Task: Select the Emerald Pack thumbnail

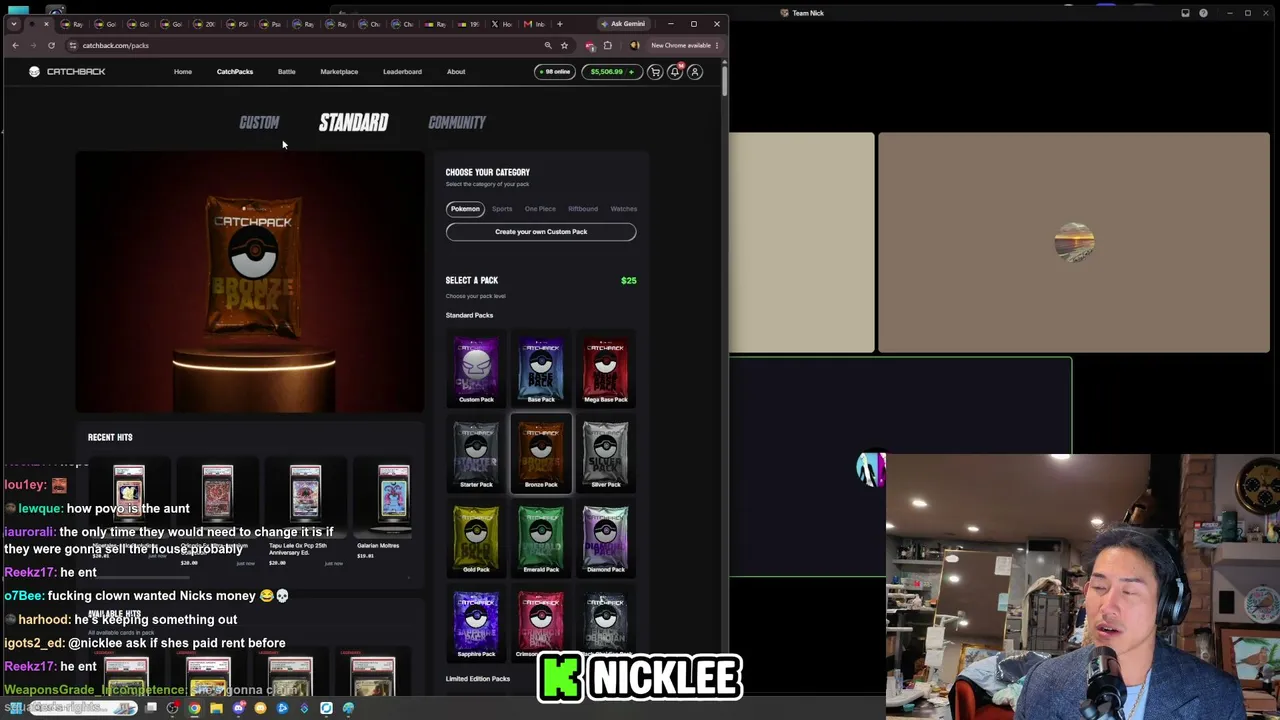Action: (541, 540)
